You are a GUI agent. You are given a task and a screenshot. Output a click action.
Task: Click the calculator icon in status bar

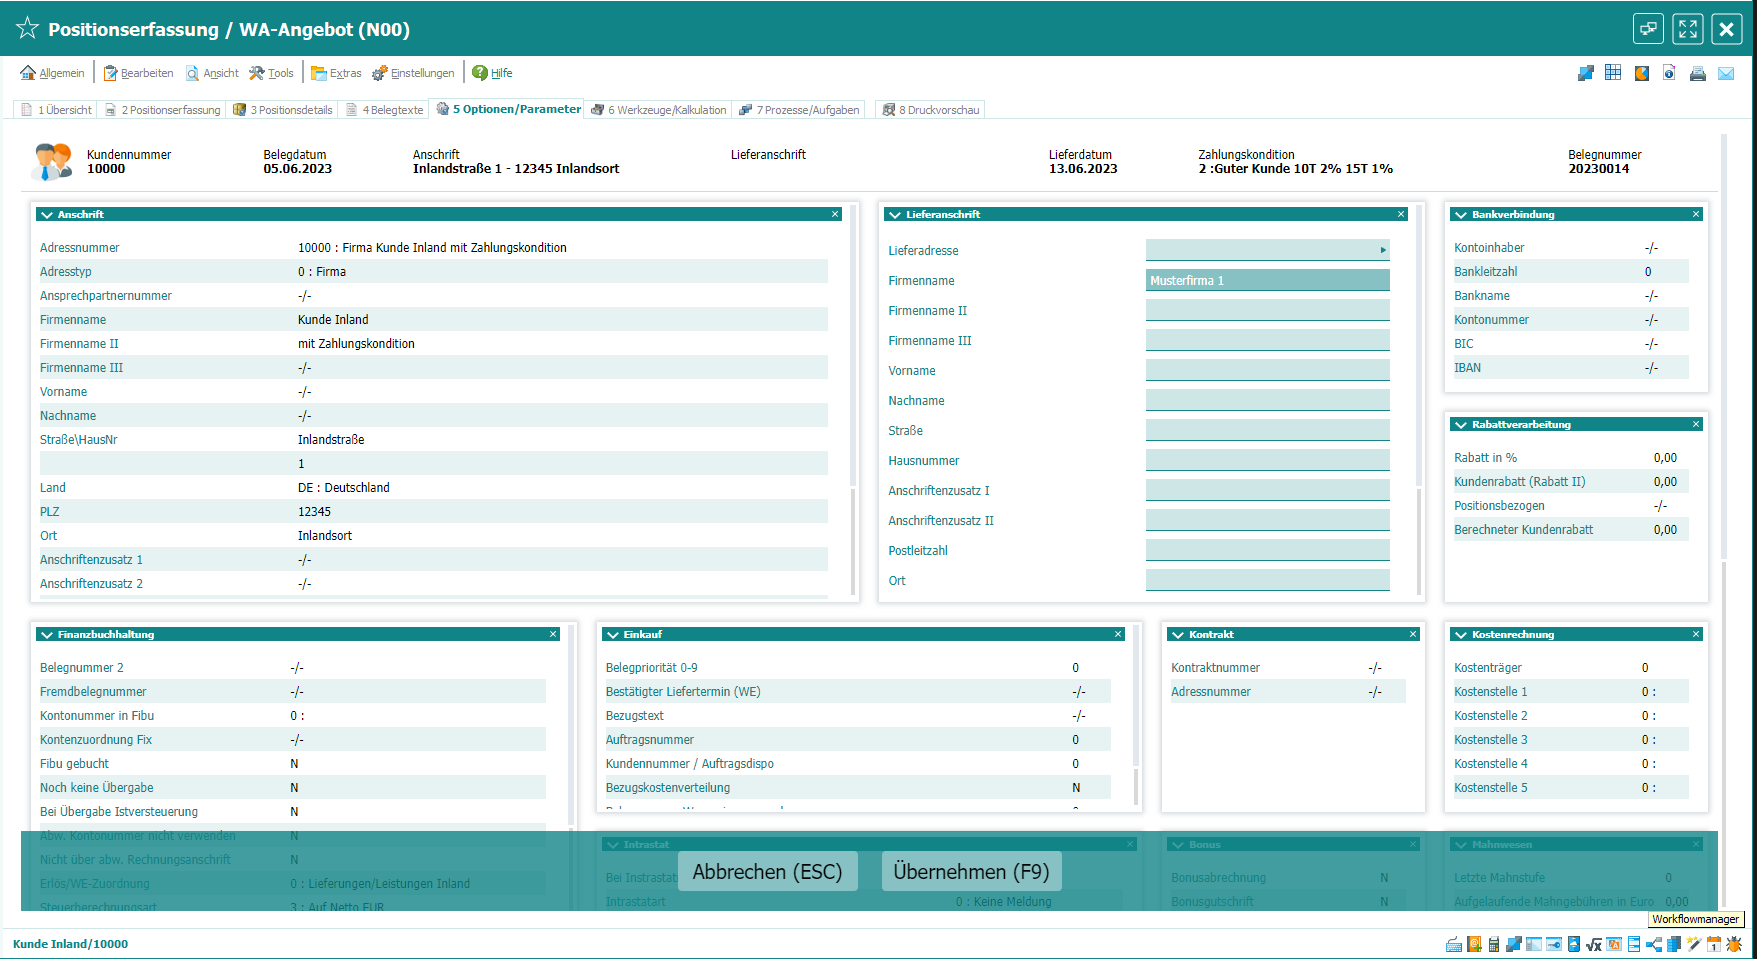point(1493,944)
